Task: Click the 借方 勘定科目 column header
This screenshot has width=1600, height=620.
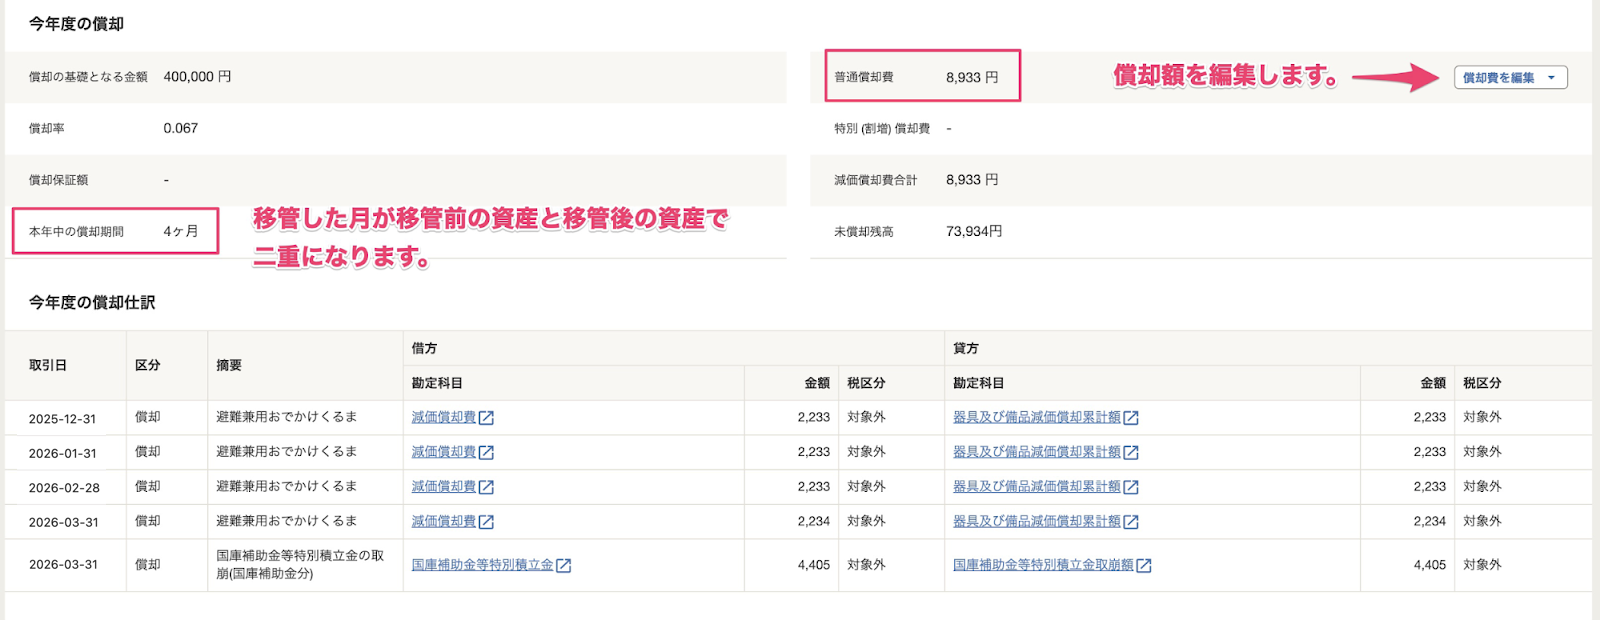Action: click(x=437, y=384)
